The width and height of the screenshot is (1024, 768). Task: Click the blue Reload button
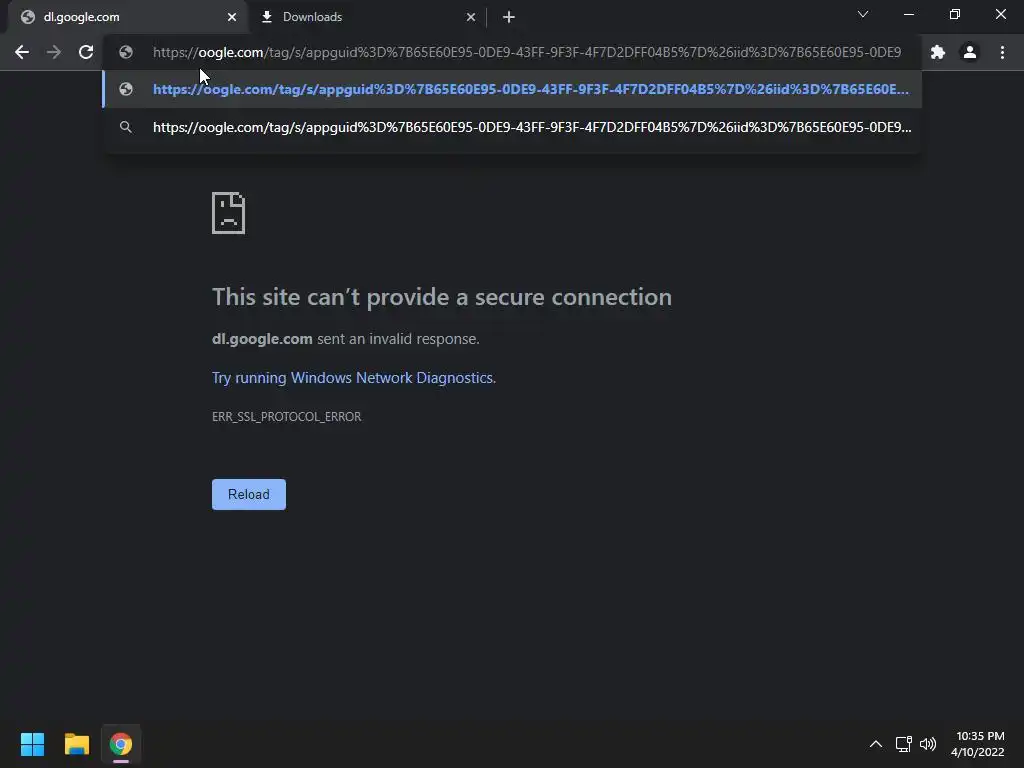[248, 494]
